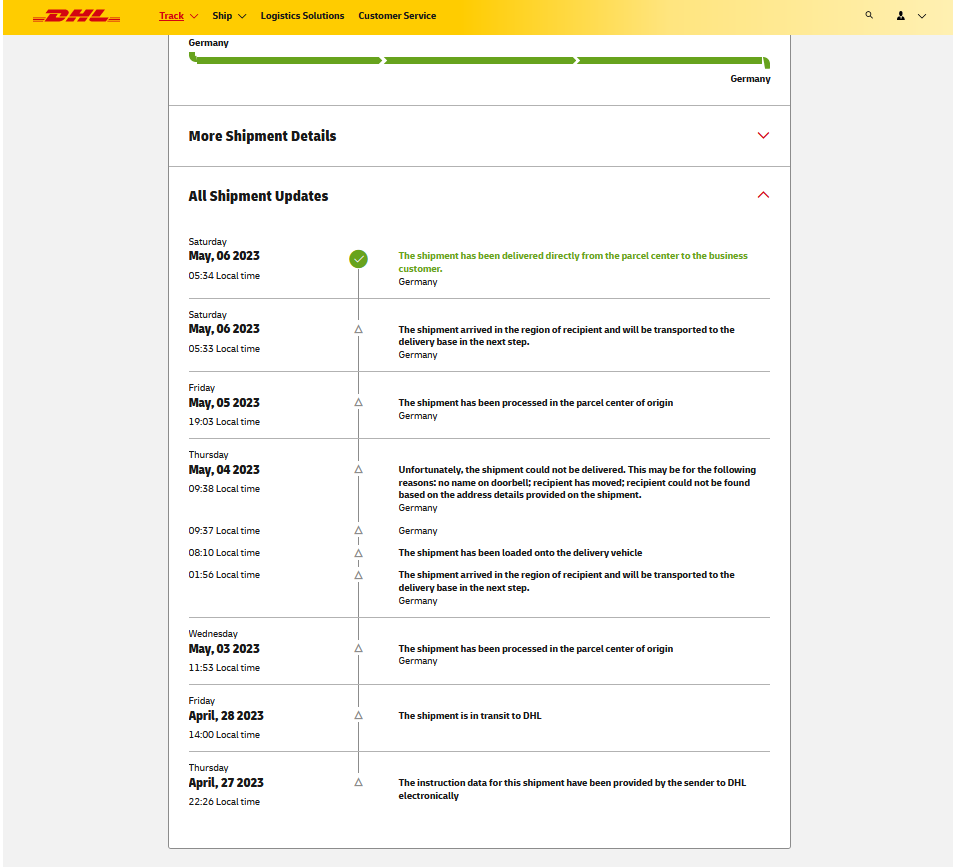Image resolution: width=953 pixels, height=867 pixels.
Task: Open the search magnifier icon
Action: 869,16
